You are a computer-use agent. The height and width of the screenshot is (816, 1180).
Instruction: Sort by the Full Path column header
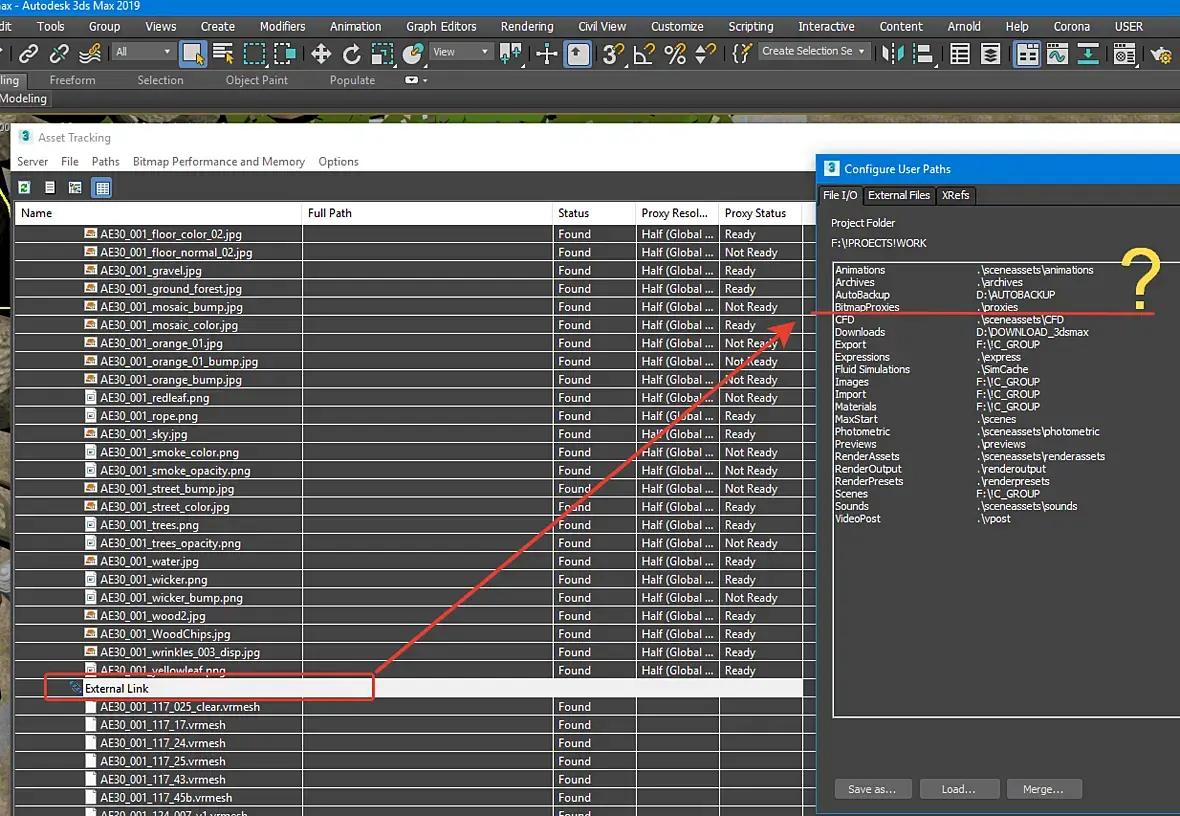pyautogui.click(x=427, y=213)
